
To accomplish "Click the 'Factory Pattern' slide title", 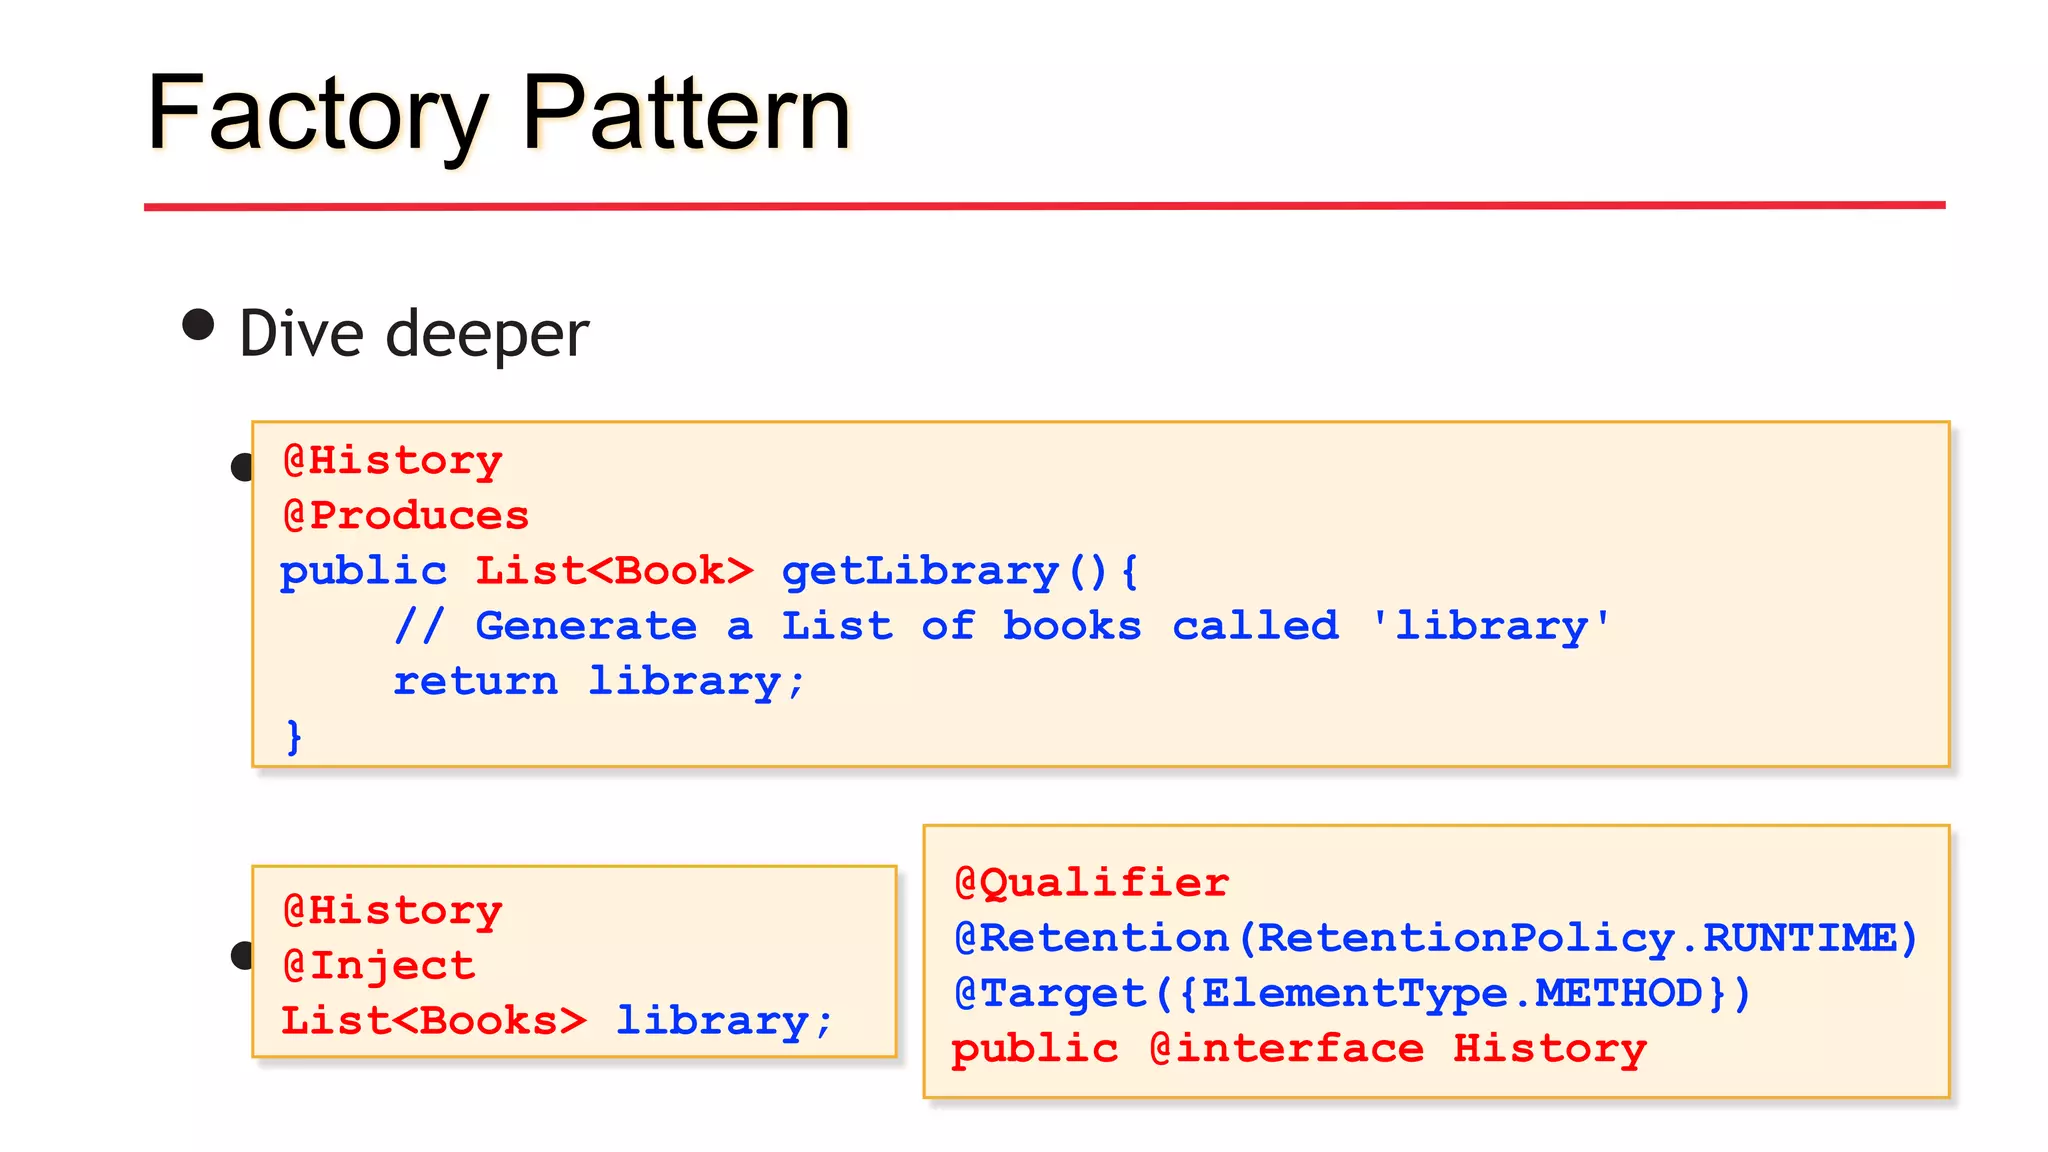I will click(x=498, y=113).
